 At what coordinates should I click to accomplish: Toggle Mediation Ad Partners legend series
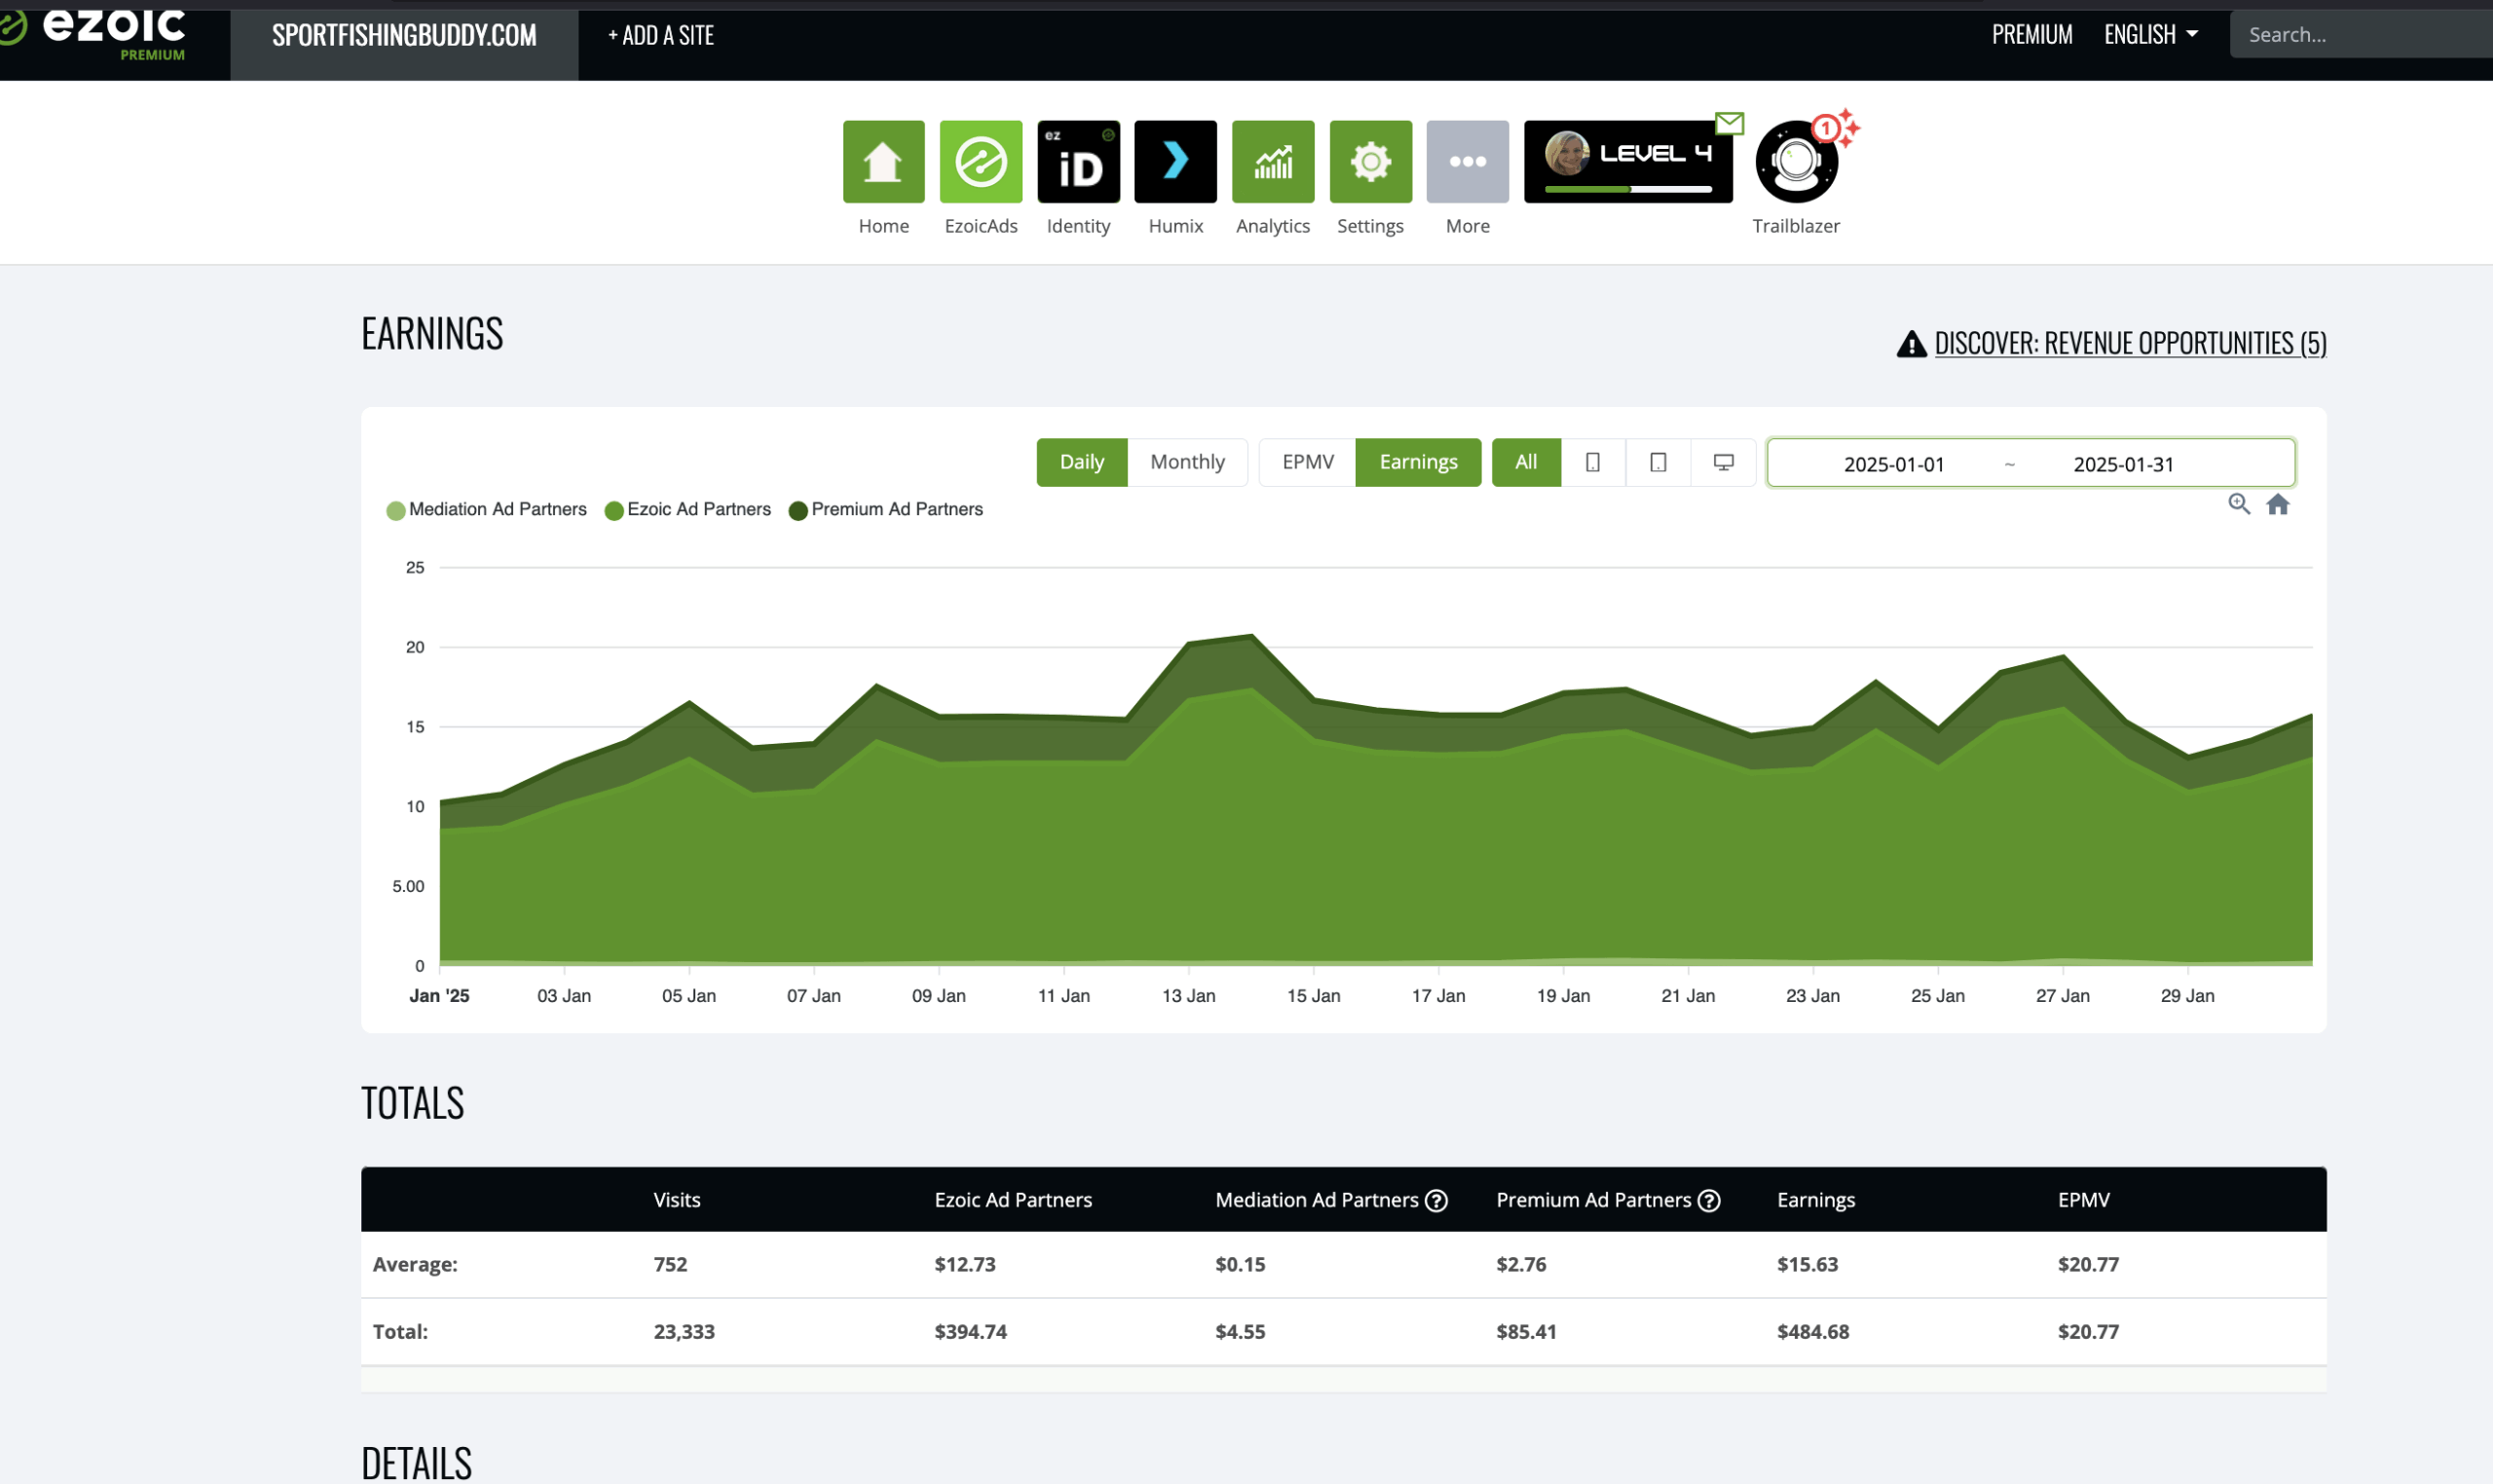click(x=487, y=510)
